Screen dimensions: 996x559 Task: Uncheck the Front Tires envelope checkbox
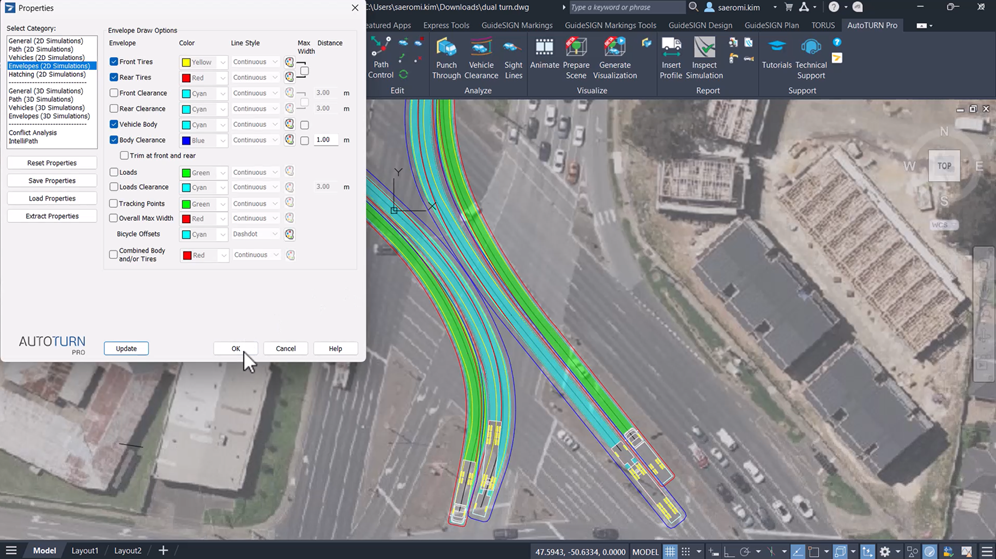coord(114,62)
